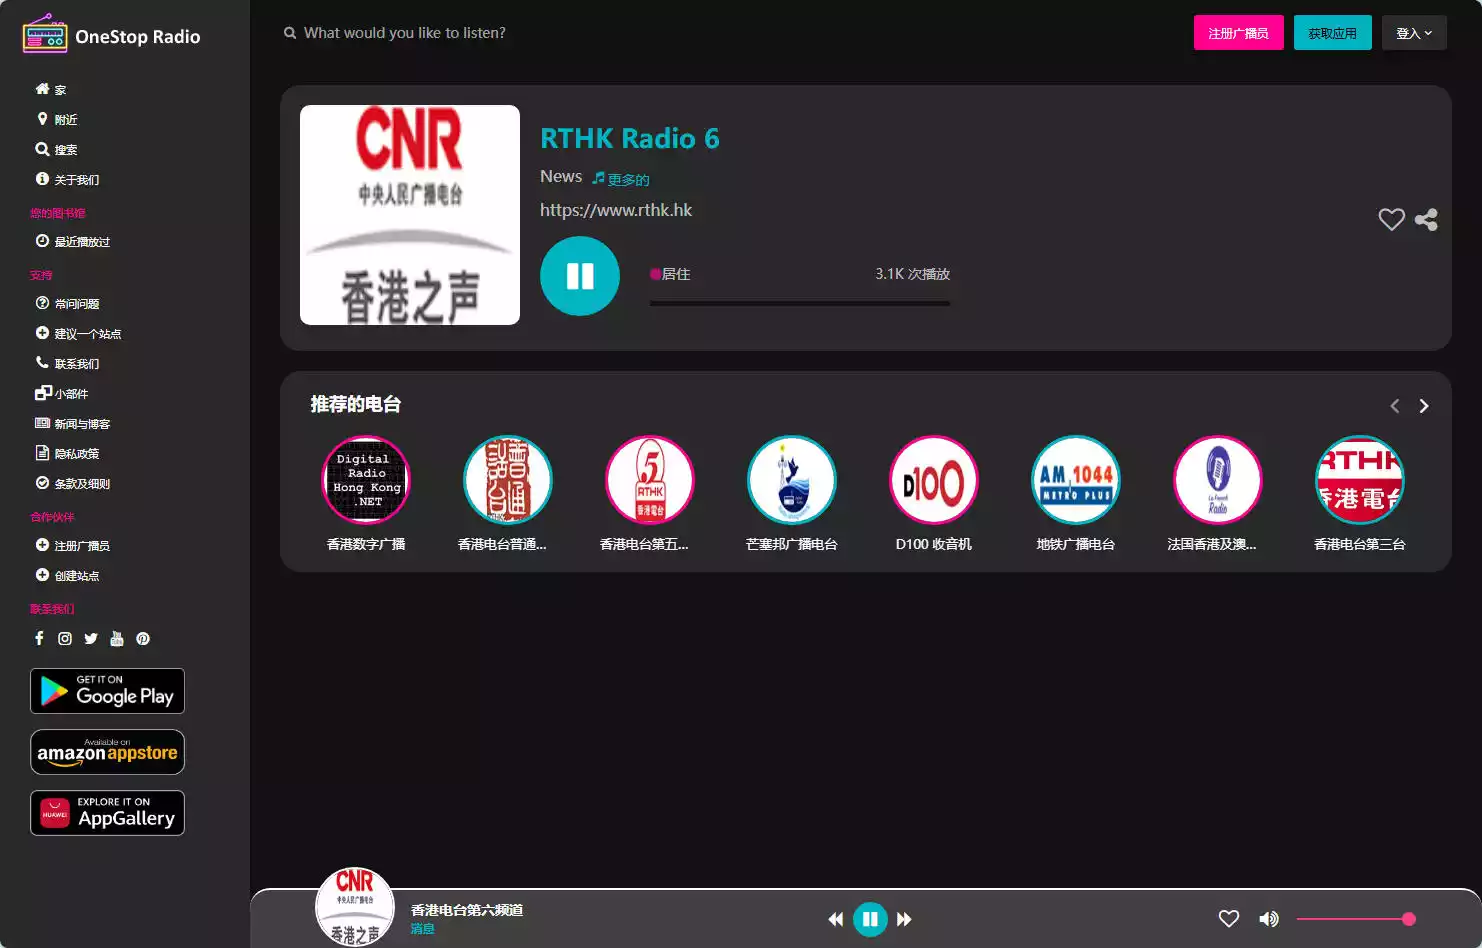
Task: Open the home (家) sidebar item
Action: [x=51, y=89]
